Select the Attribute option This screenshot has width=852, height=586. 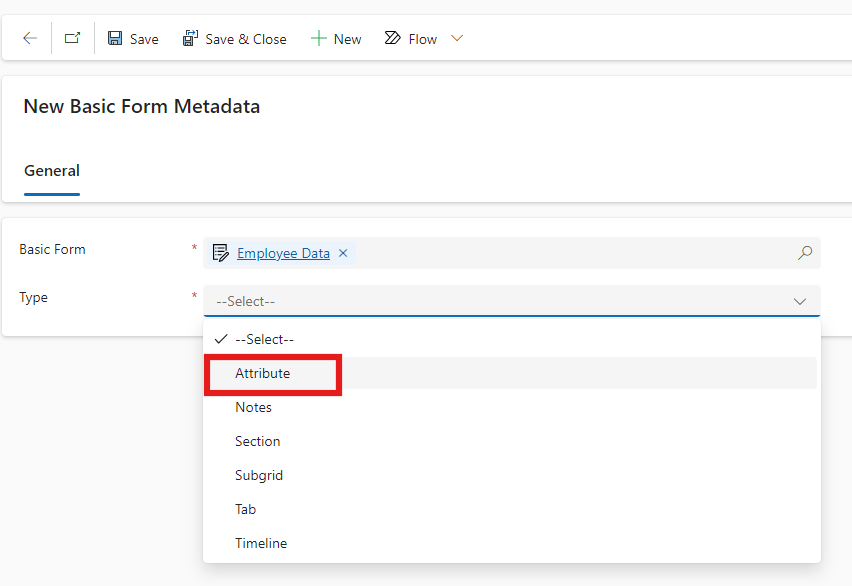(263, 373)
